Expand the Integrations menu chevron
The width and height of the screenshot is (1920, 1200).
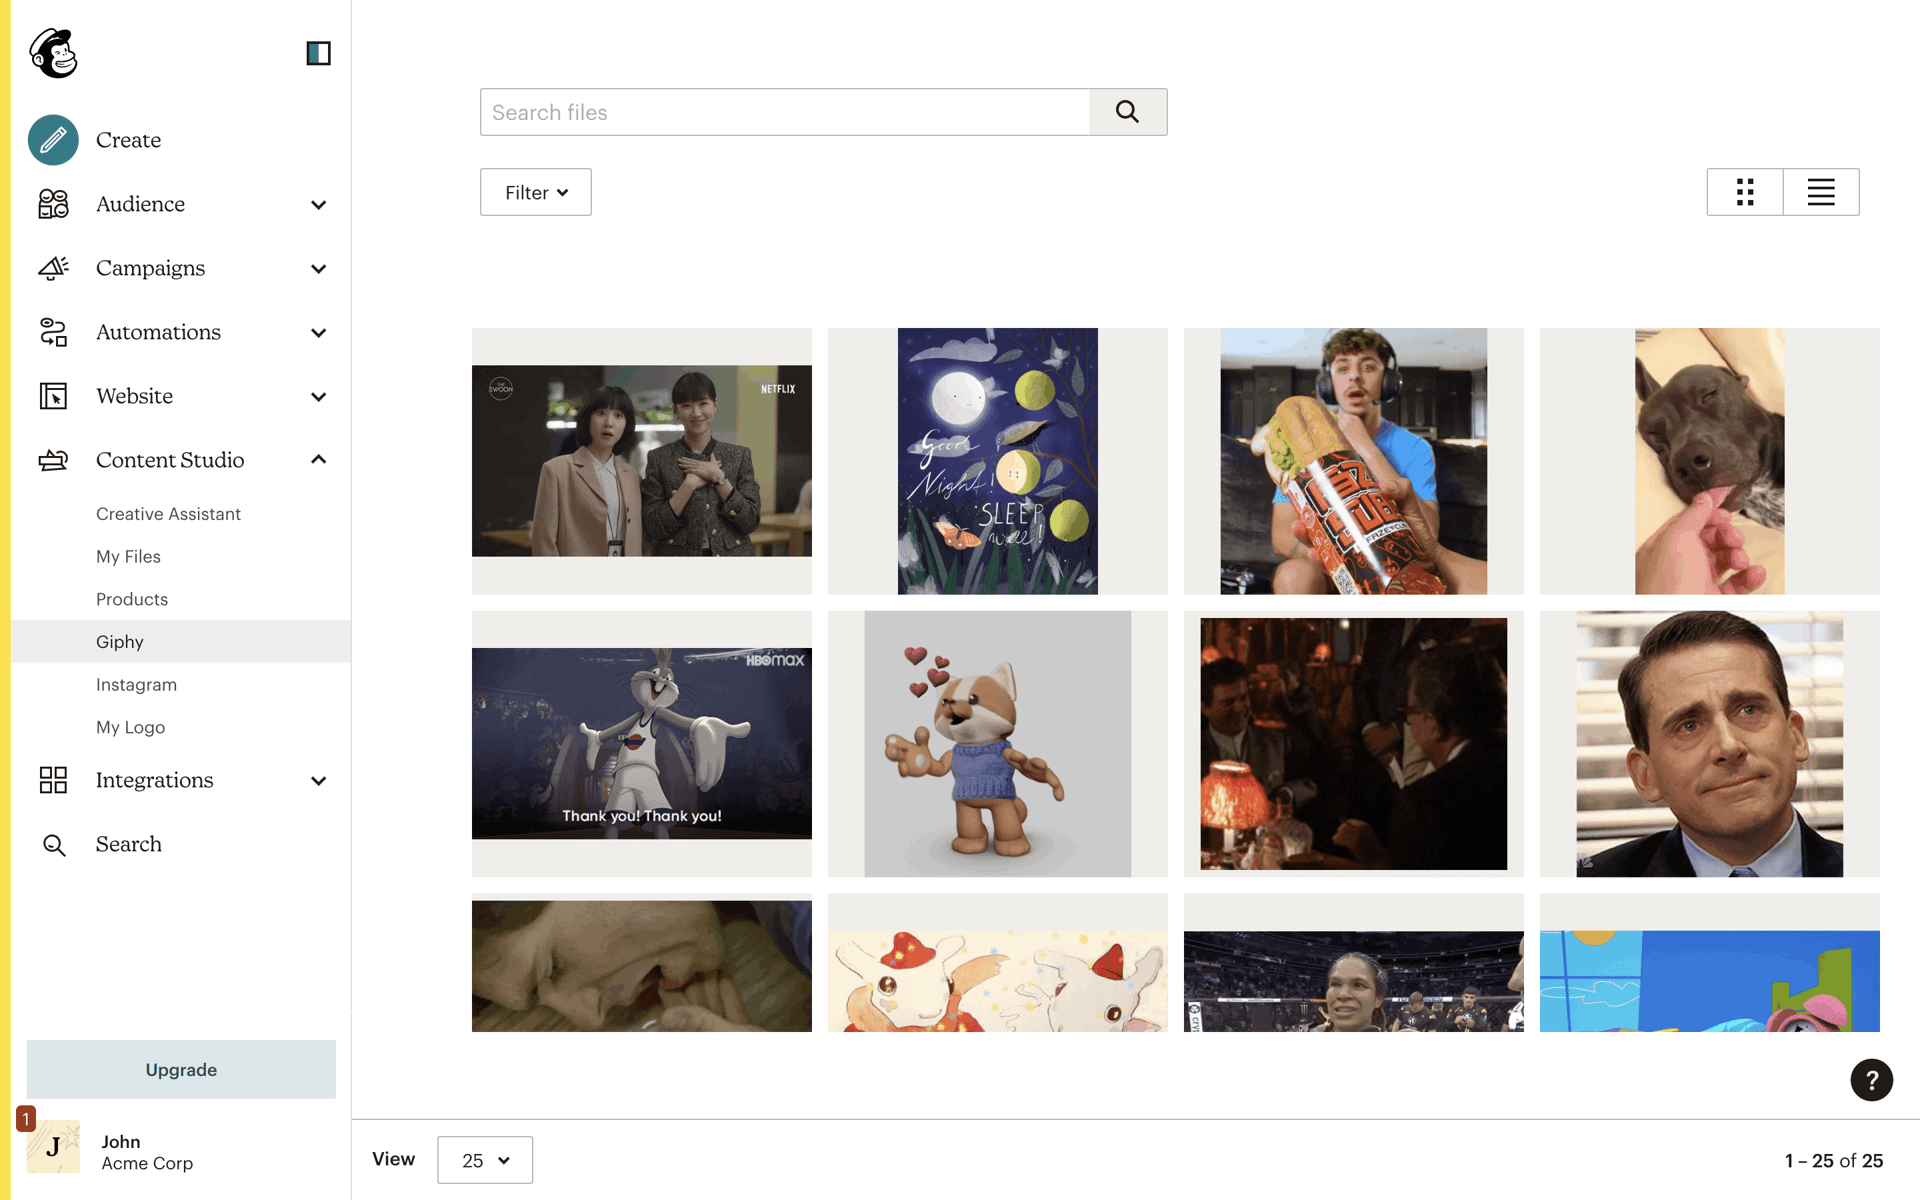click(318, 781)
